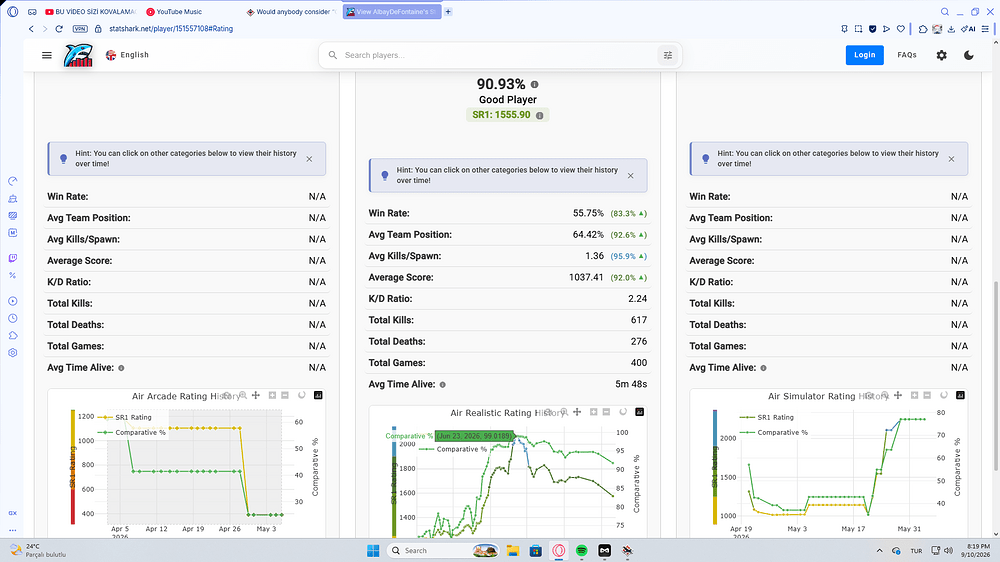Click the StatShark shark logo

[78, 55]
